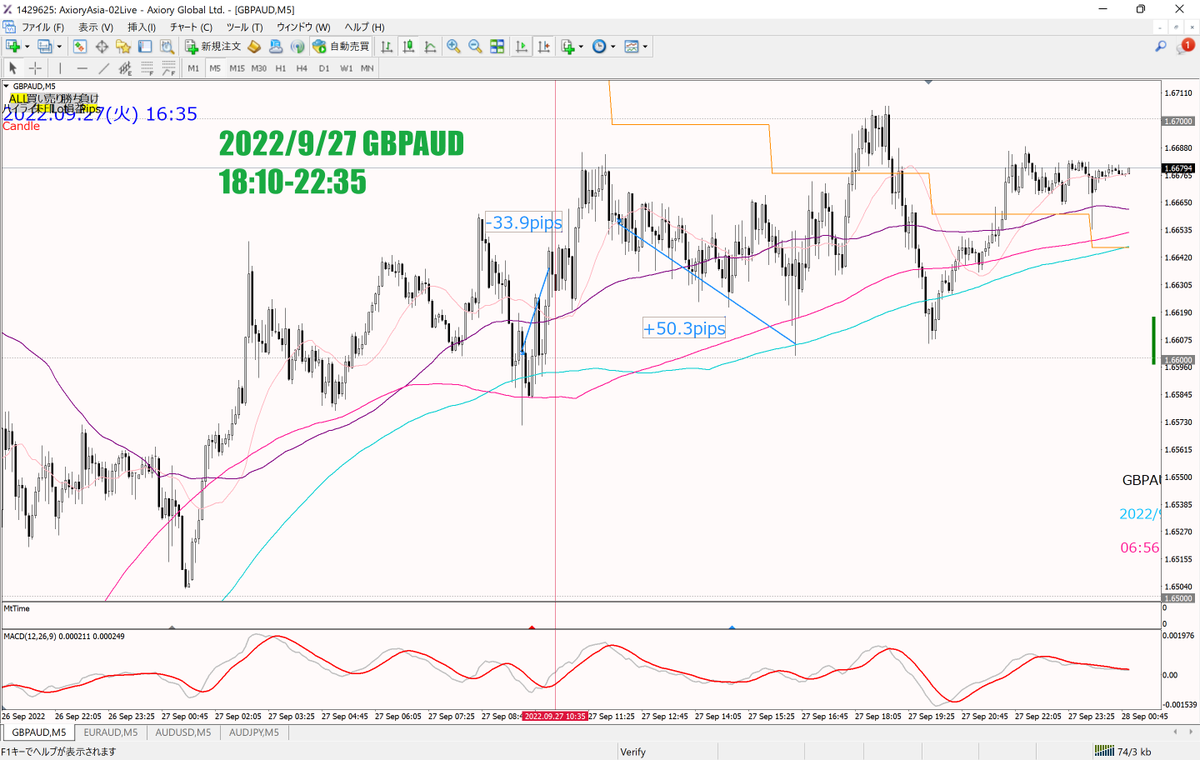Click the 新規注文 new order button
Viewport: 1200px width, 760px height.
pos(212,46)
